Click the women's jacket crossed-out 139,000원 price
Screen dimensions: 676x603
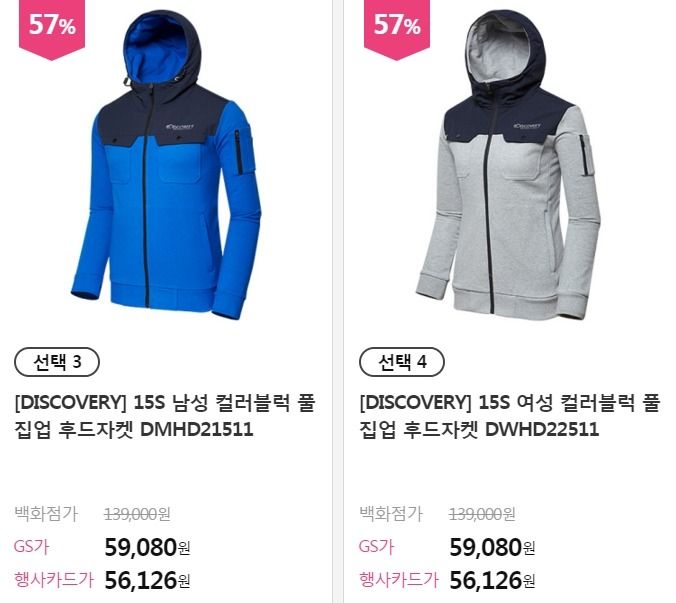[x=482, y=514]
